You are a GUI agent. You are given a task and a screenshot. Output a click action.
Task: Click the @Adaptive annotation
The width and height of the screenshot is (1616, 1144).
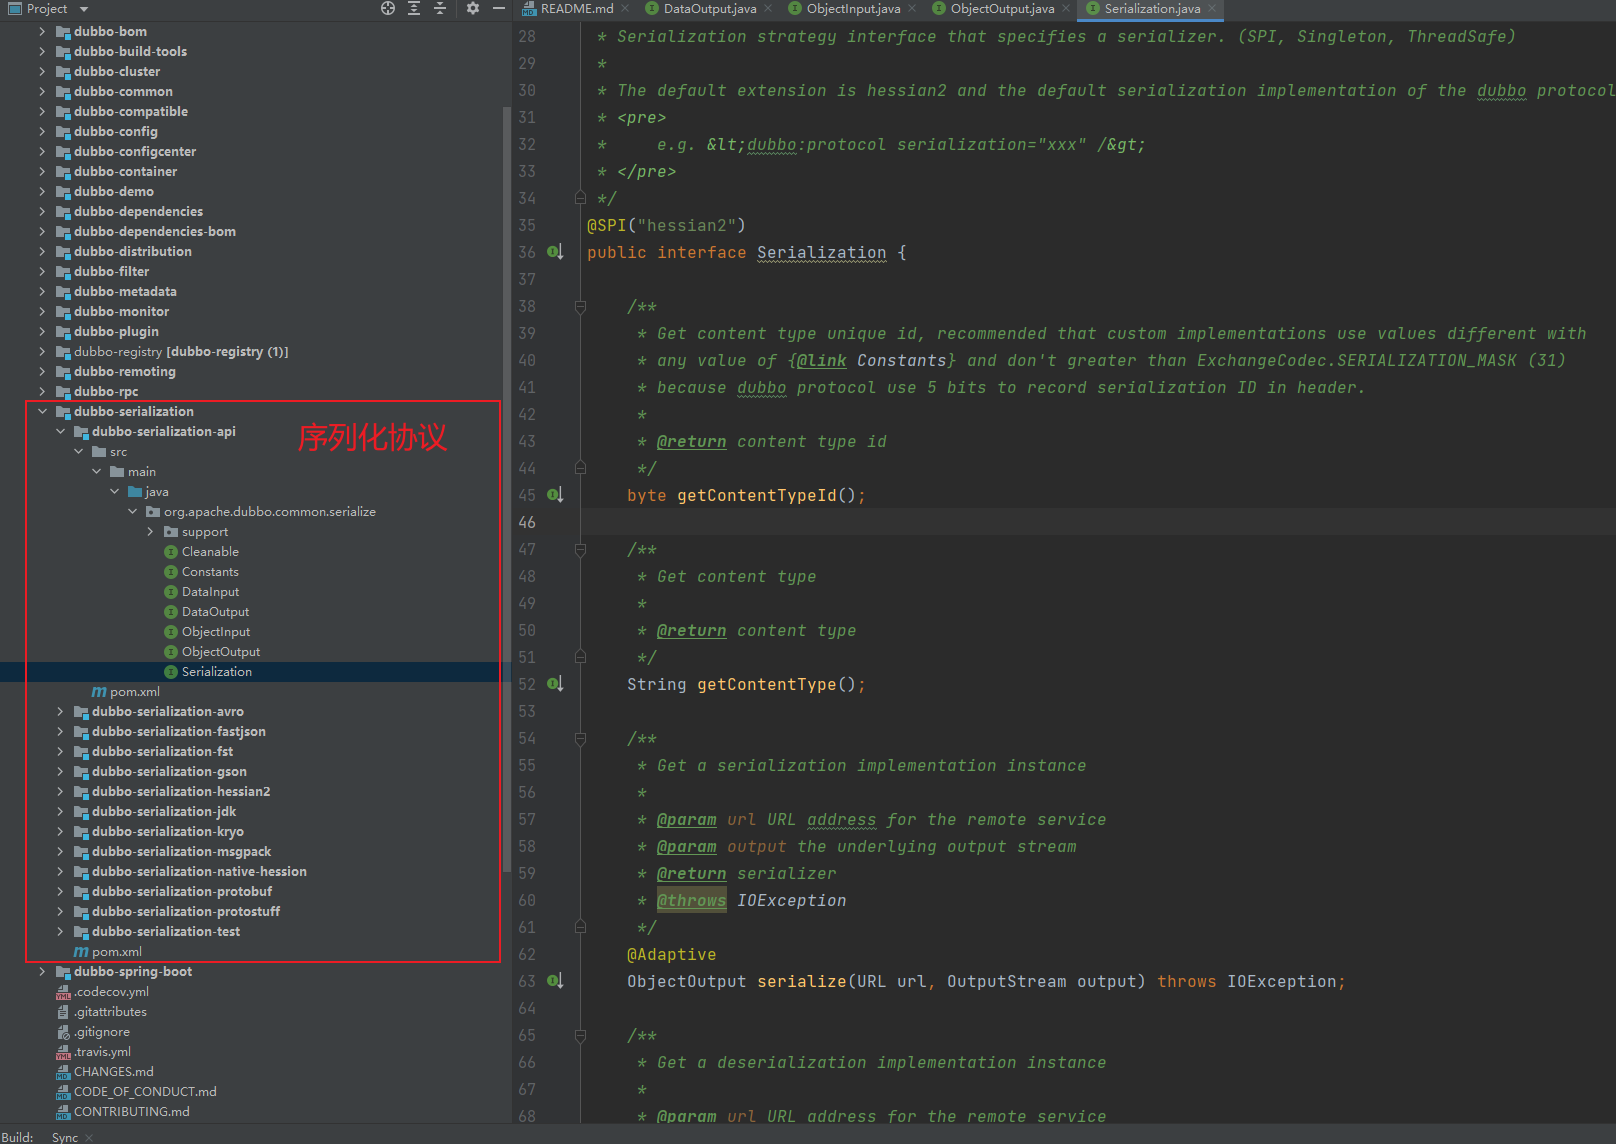point(671,955)
